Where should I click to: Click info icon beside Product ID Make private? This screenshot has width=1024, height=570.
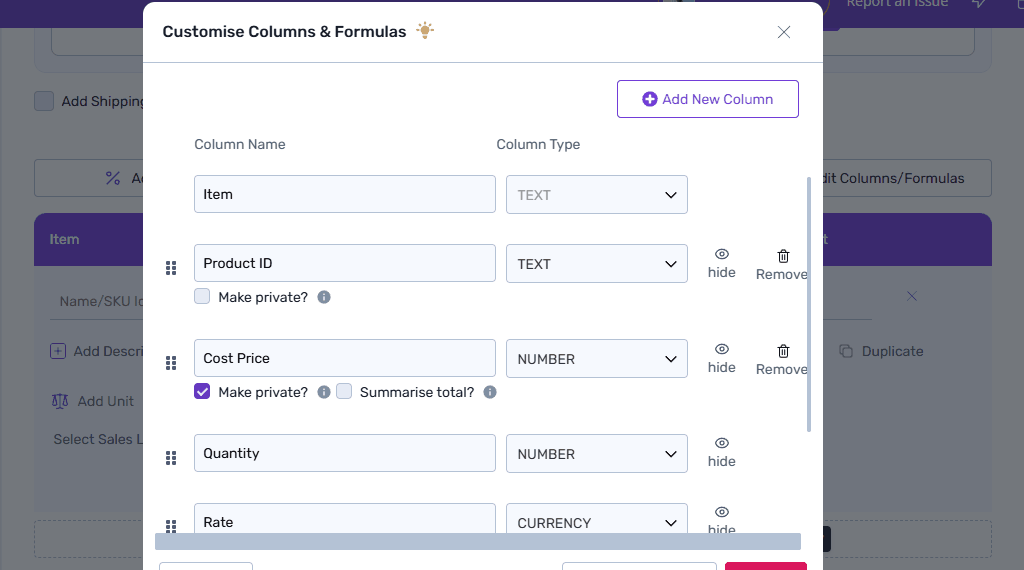(324, 297)
